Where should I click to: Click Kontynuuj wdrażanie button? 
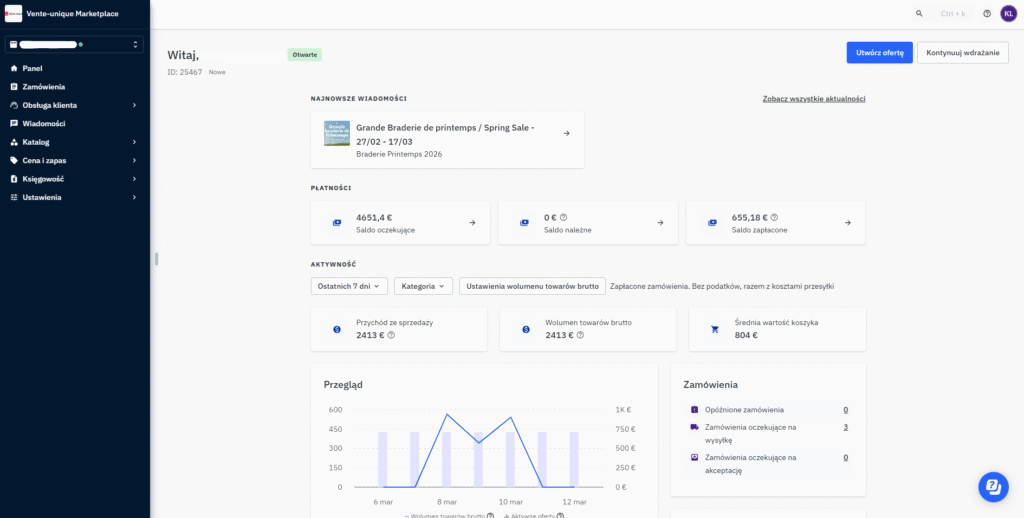[963, 53]
